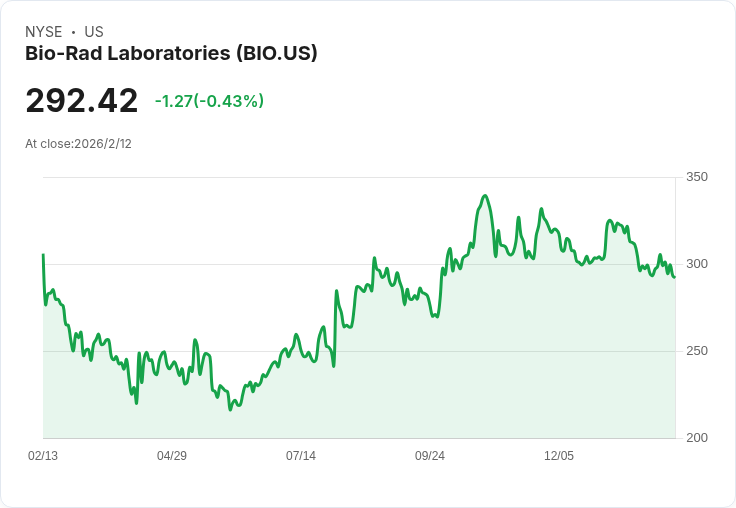Select the 04/29 date on x-axis
This screenshot has height=508, width=736.
point(172,456)
